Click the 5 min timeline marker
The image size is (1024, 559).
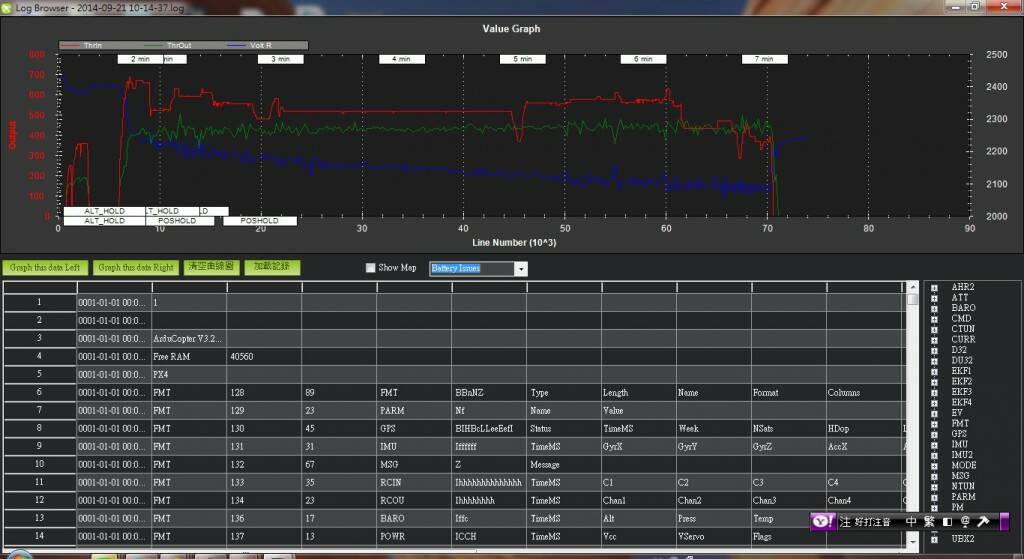click(522, 59)
